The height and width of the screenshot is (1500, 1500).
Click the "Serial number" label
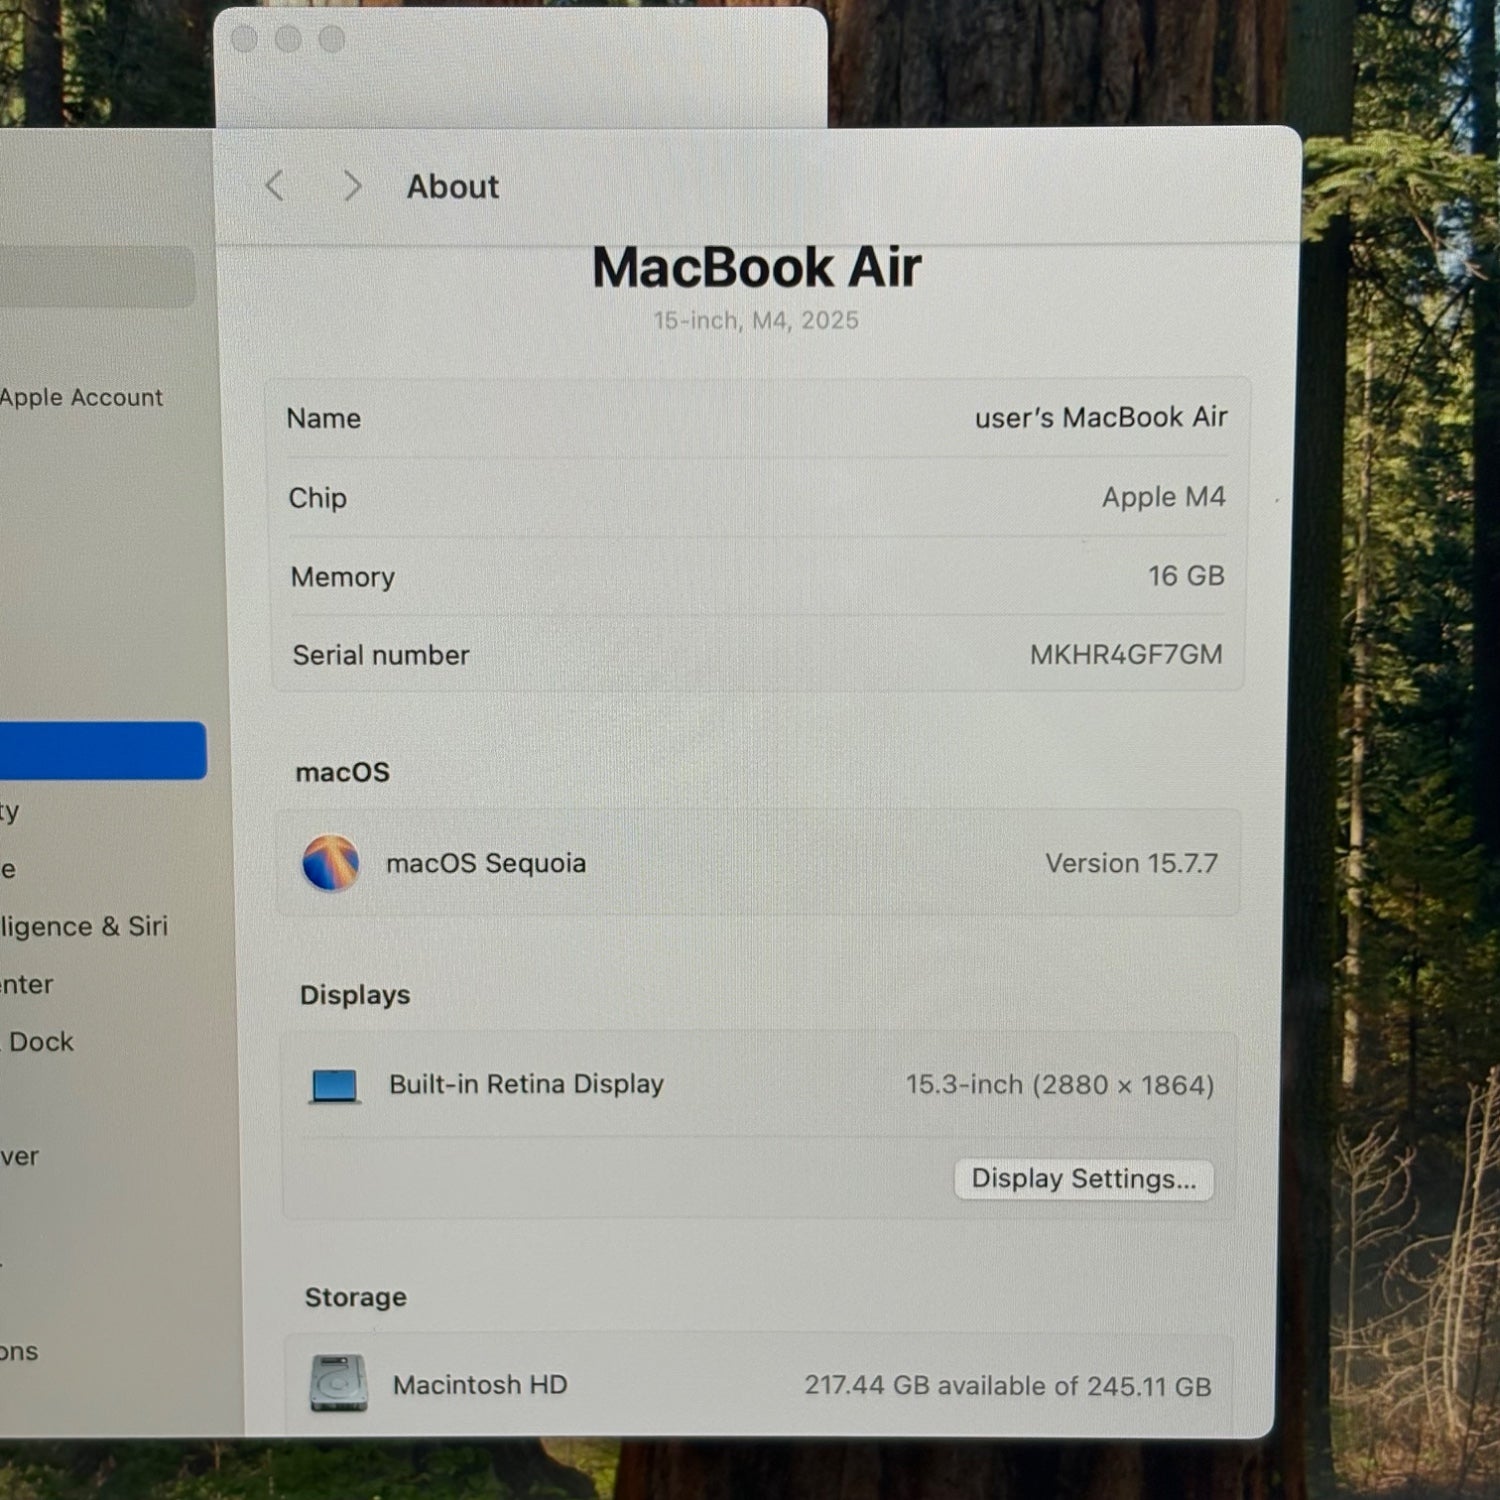coord(381,655)
